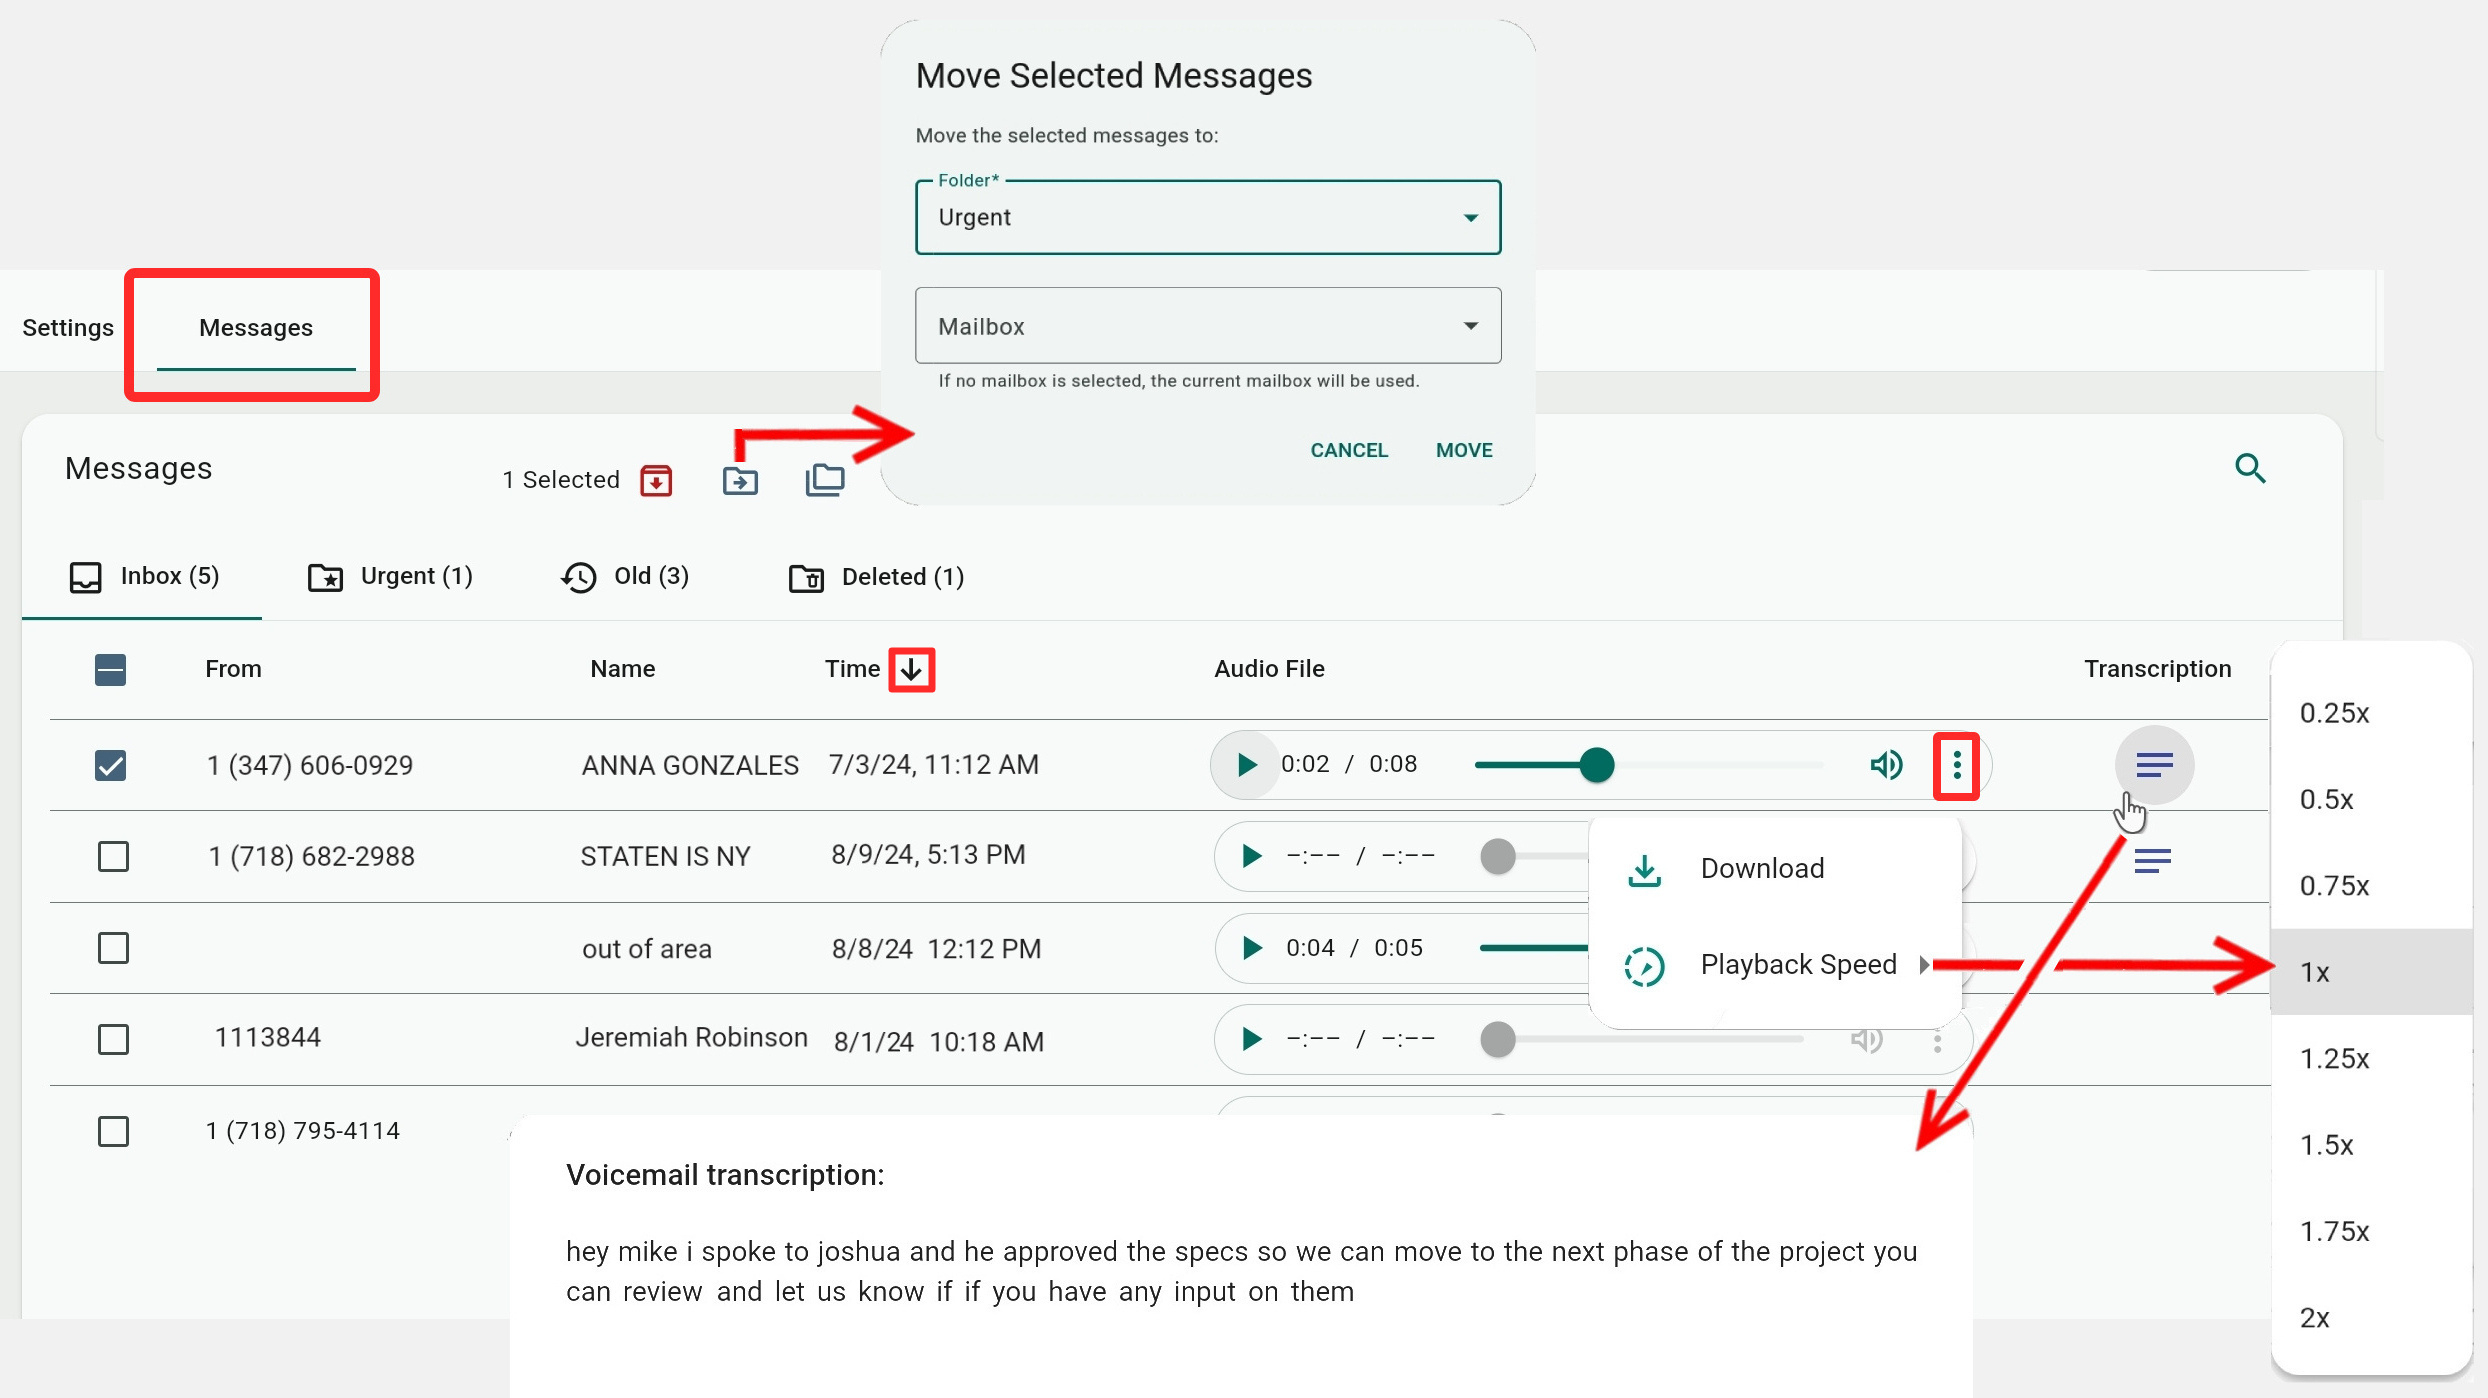Screen dimensions: 2488x1398
Task: Click the move-to-folder icon
Action: 740,481
